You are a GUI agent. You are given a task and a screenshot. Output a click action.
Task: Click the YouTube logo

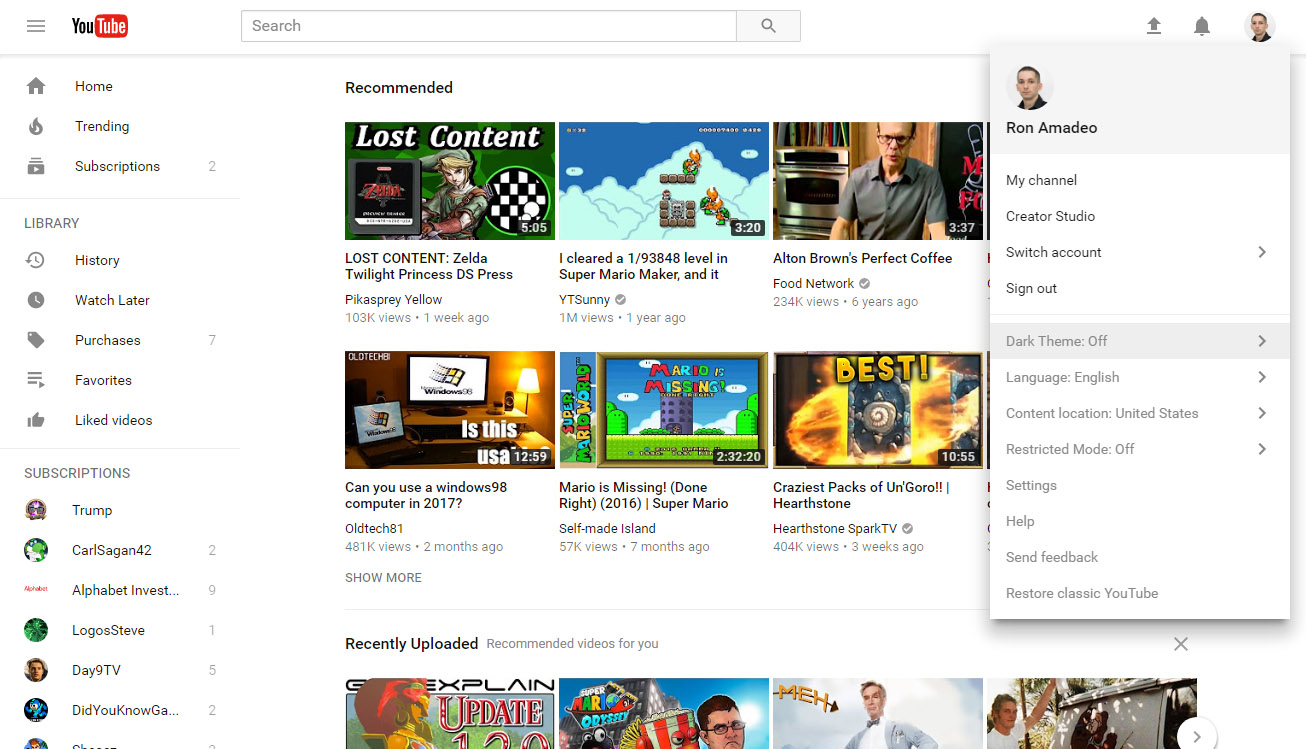click(x=99, y=26)
